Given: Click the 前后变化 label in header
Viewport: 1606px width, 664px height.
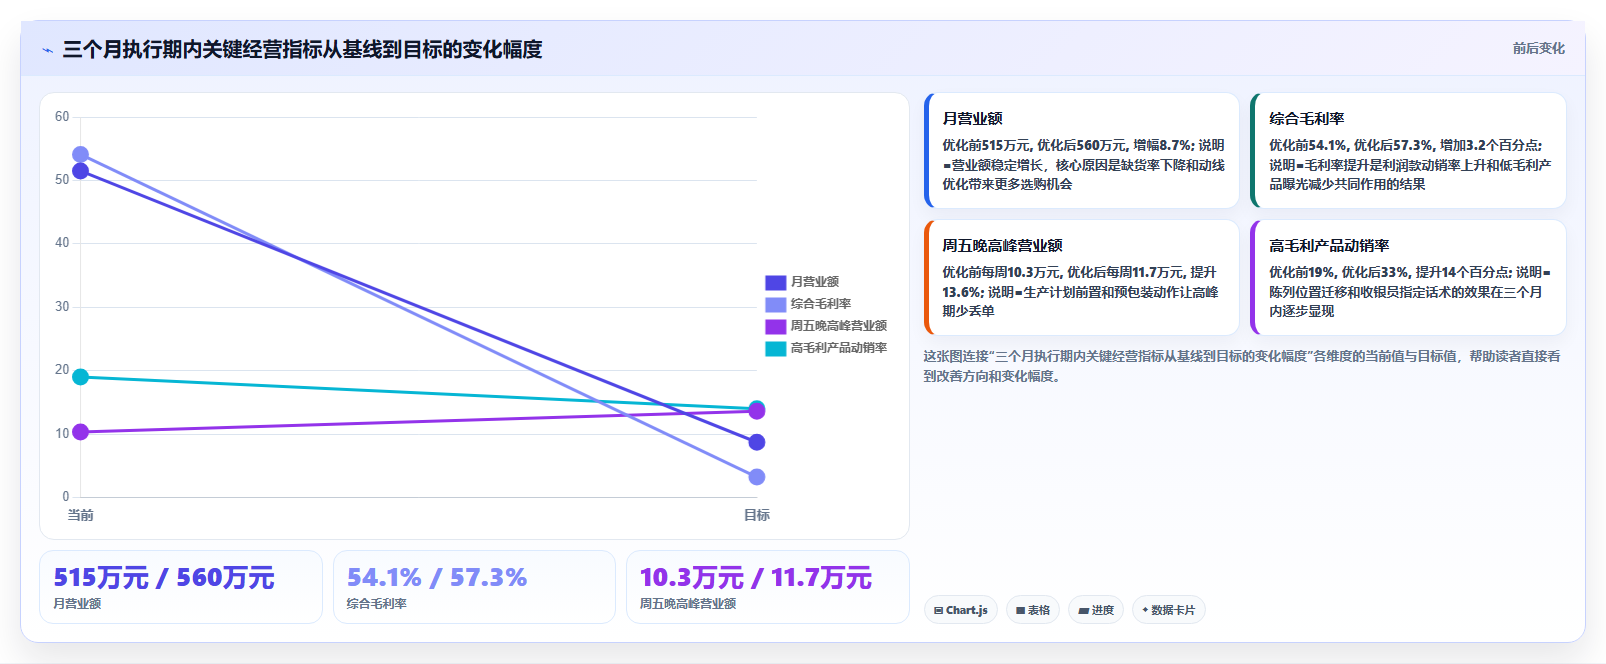Looking at the screenshot, I should [x=1538, y=48].
